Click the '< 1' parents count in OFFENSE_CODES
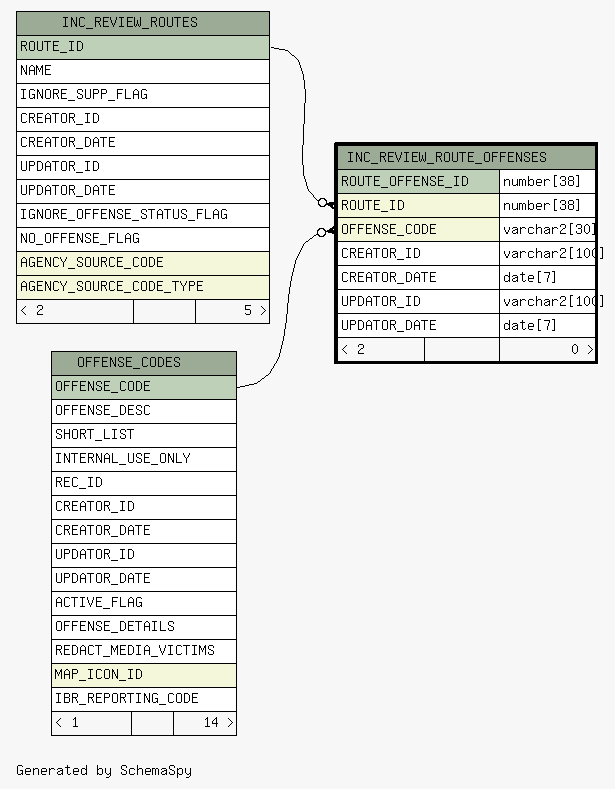Image resolution: width=615 pixels, height=789 pixels. (92, 723)
